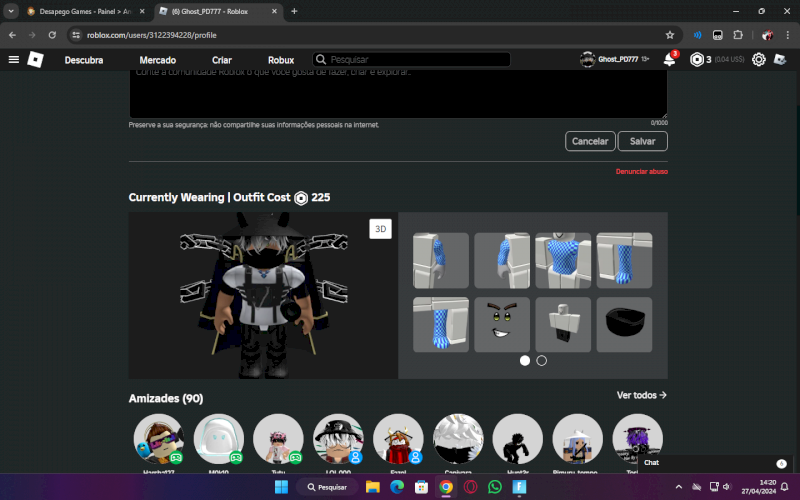Screen dimensions: 800x500
Task: Open the Ver todos friends link
Action: pyautogui.click(x=641, y=395)
